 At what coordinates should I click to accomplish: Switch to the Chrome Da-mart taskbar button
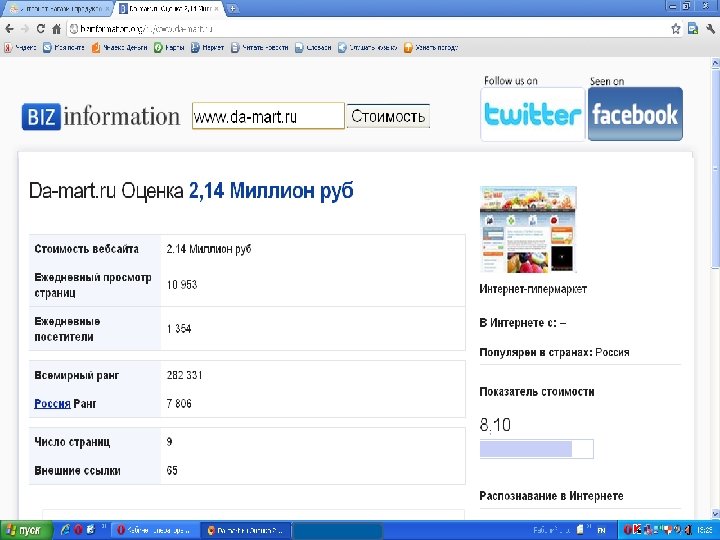(x=247, y=530)
